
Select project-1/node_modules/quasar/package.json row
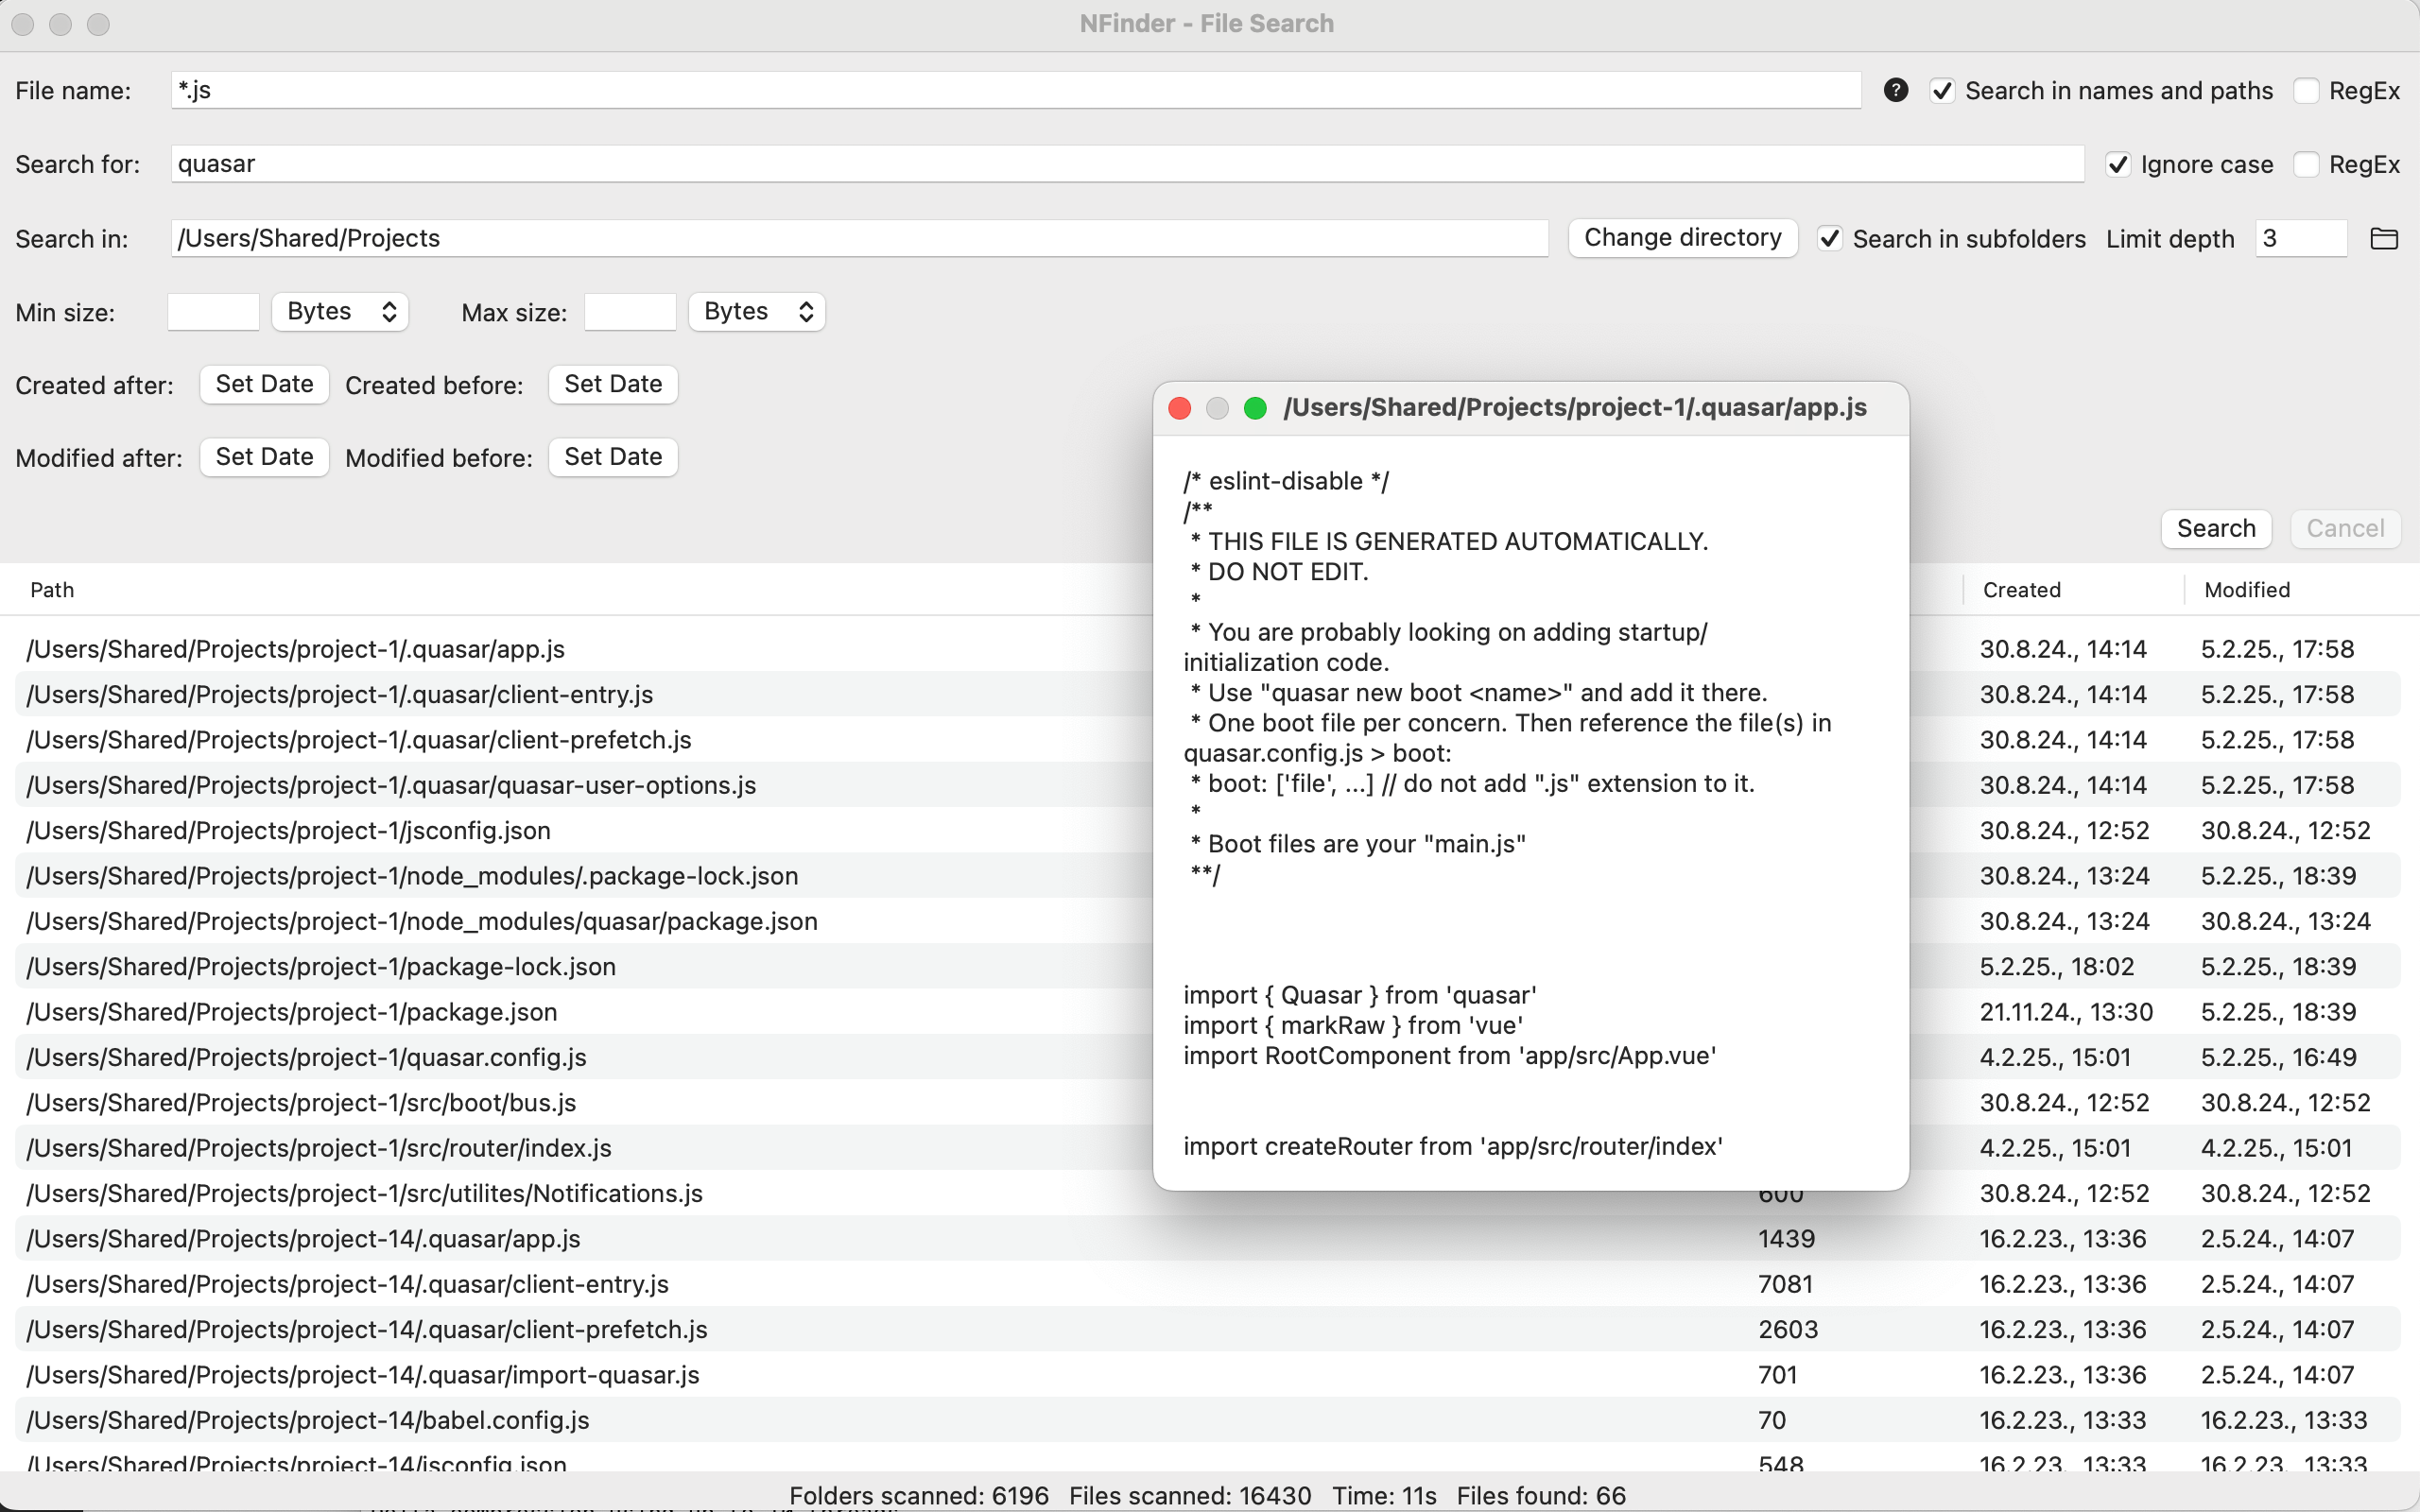click(1208, 921)
